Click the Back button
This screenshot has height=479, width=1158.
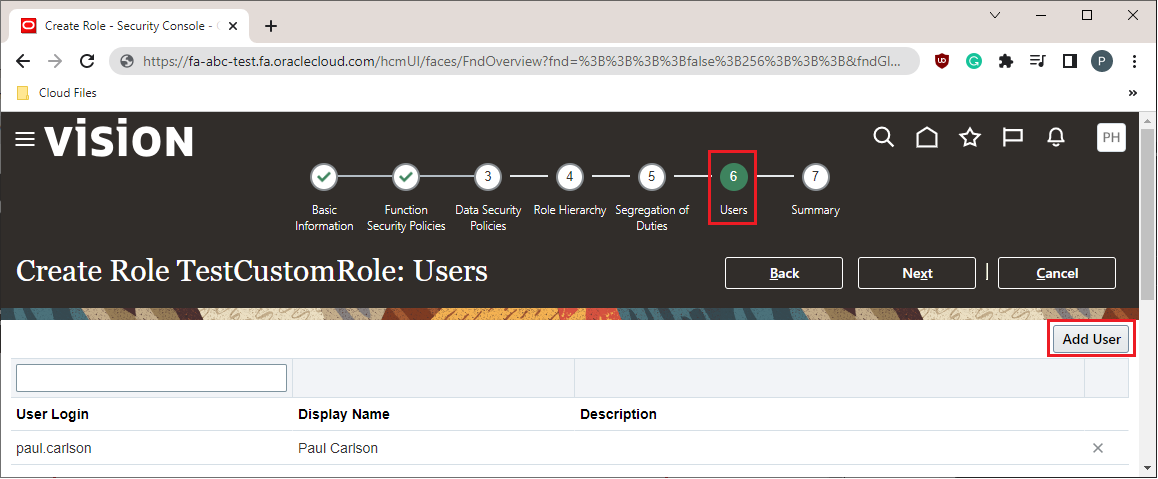pos(784,273)
